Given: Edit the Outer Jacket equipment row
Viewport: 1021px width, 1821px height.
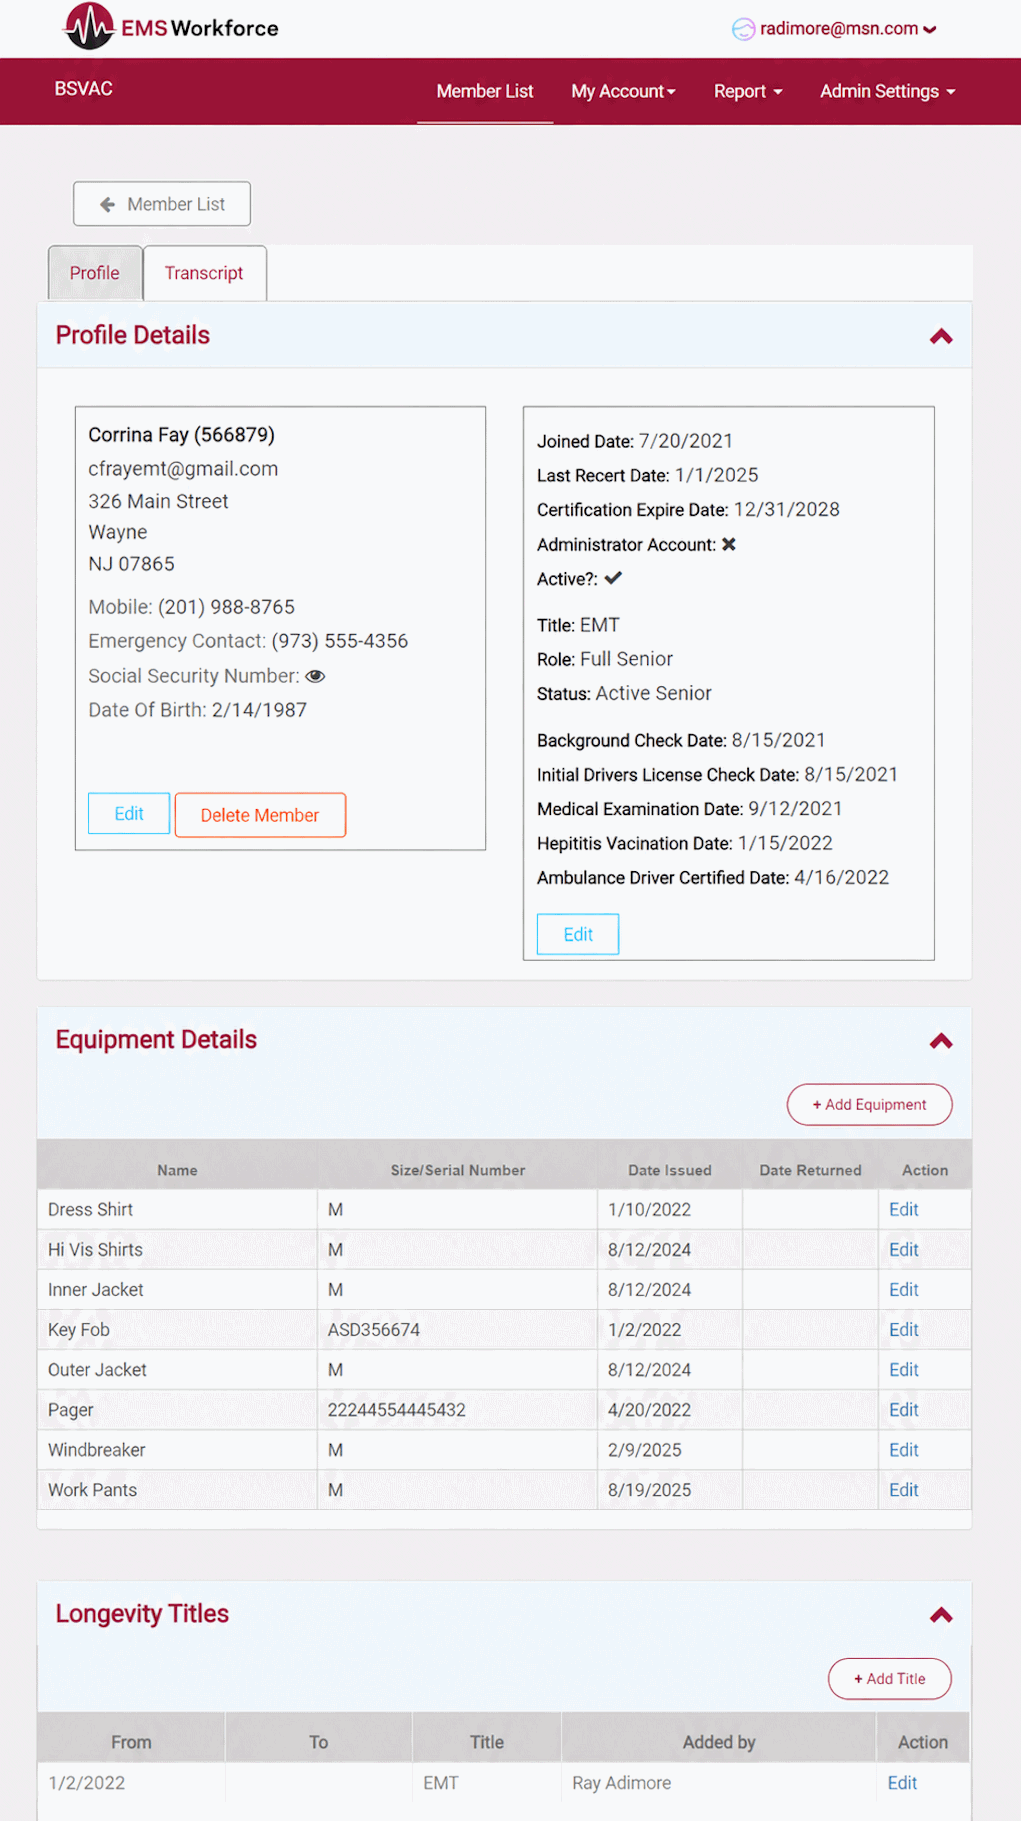Looking at the screenshot, I should coord(904,1369).
